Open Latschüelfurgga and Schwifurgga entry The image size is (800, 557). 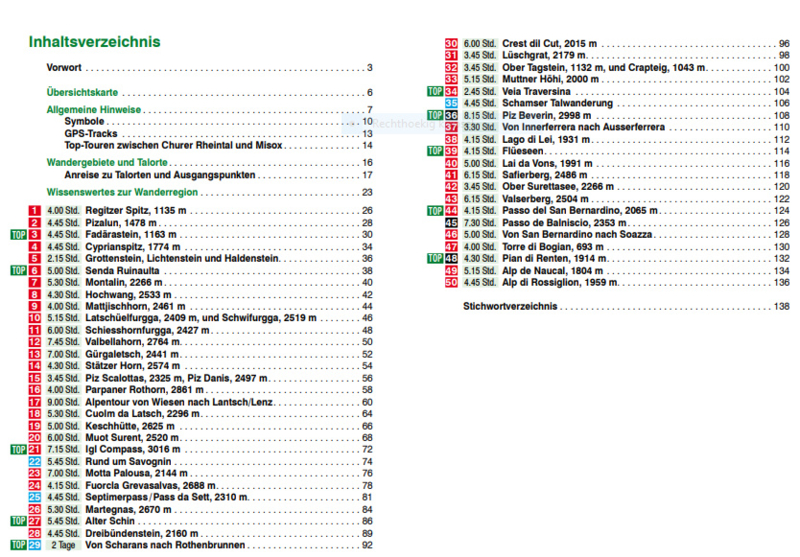[201, 318]
